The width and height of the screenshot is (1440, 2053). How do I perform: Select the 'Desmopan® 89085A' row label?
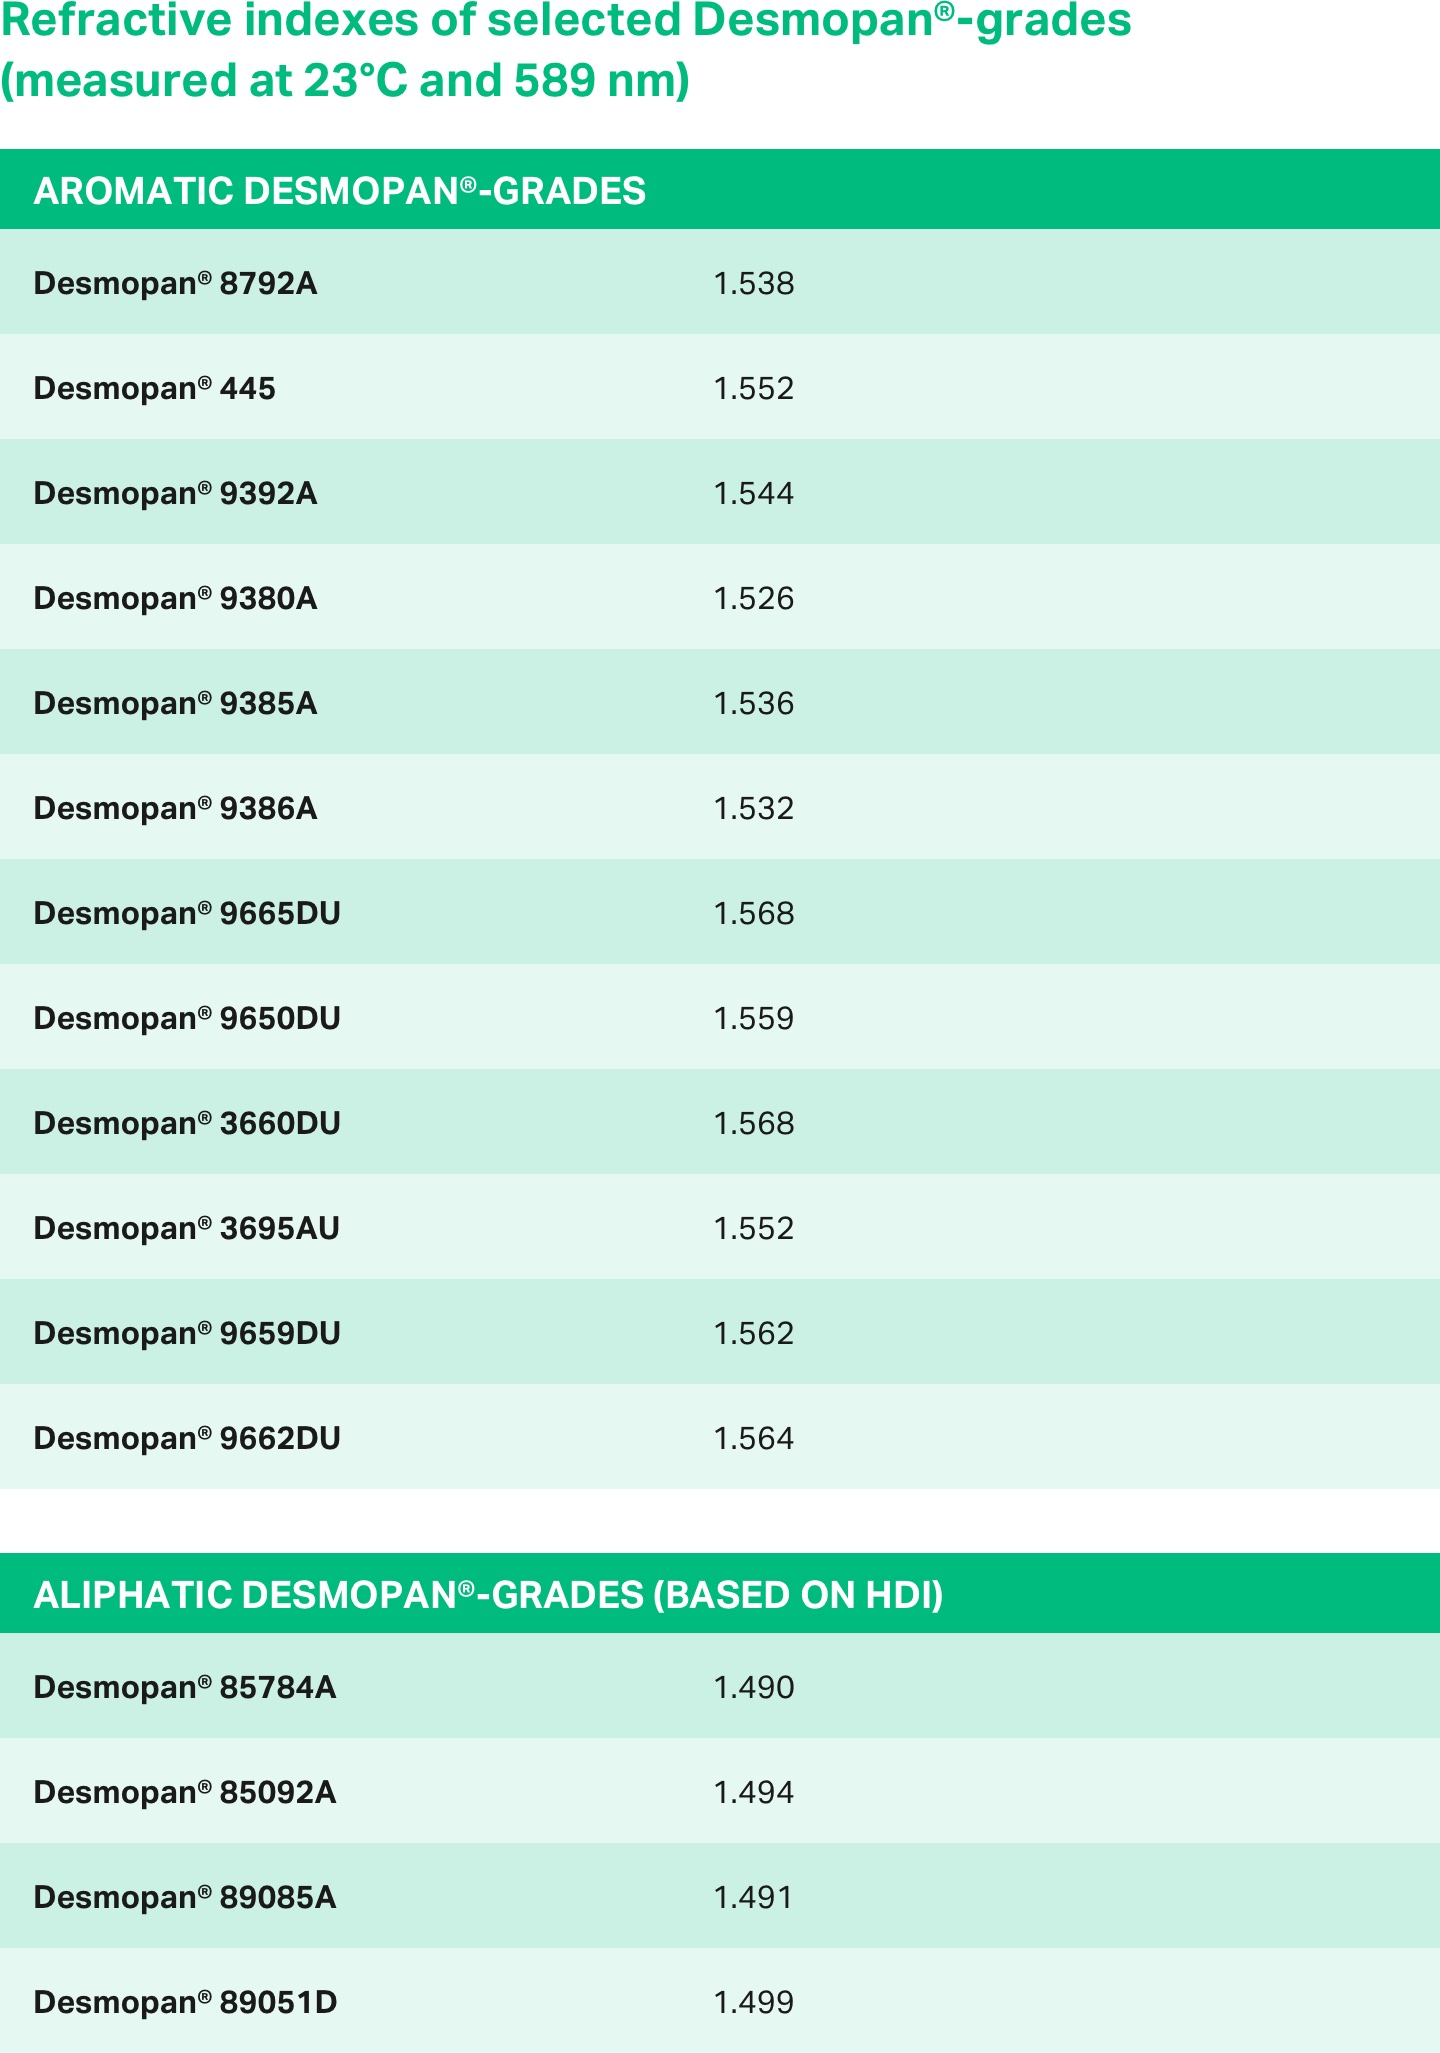point(185,1897)
